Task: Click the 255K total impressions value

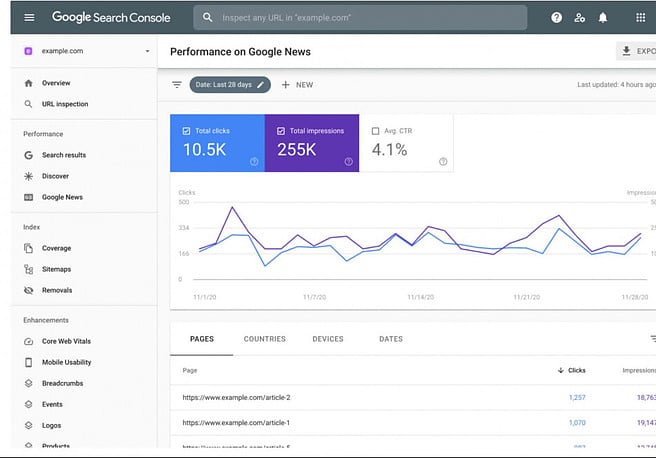Action: pyautogui.click(x=297, y=150)
